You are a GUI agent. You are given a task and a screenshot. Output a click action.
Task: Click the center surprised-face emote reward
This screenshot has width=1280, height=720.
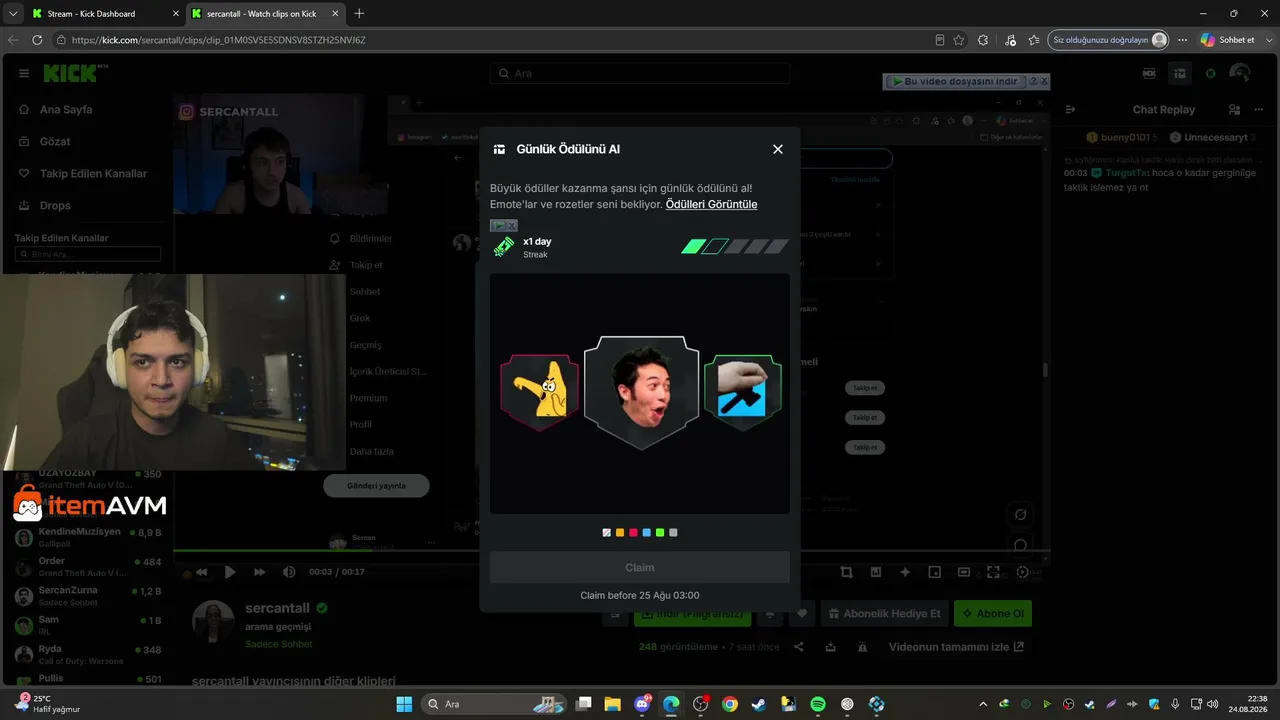pos(641,392)
